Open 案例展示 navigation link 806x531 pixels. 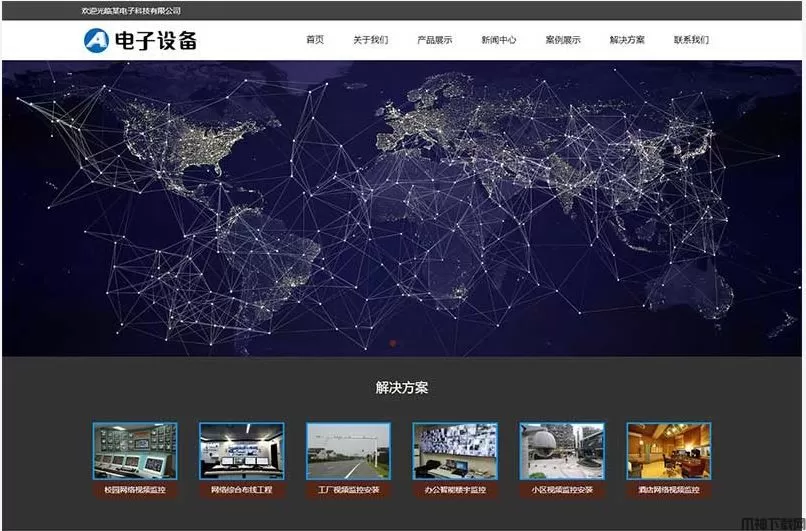563,40
